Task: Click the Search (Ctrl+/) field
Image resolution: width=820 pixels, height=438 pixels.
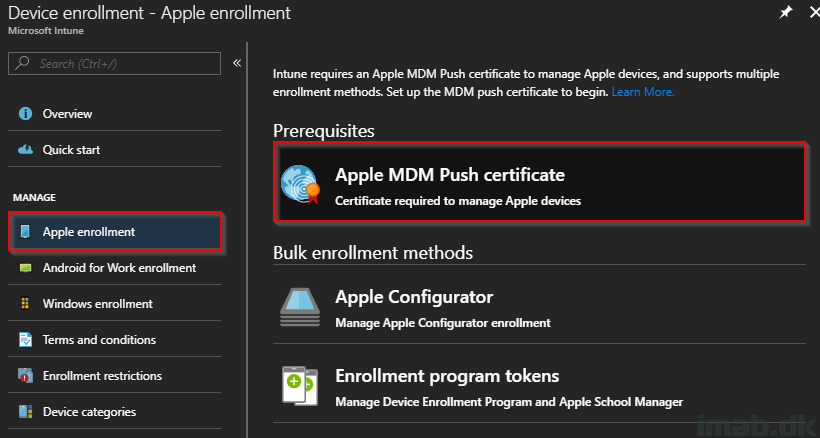Action: pyautogui.click(x=115, y=63)
